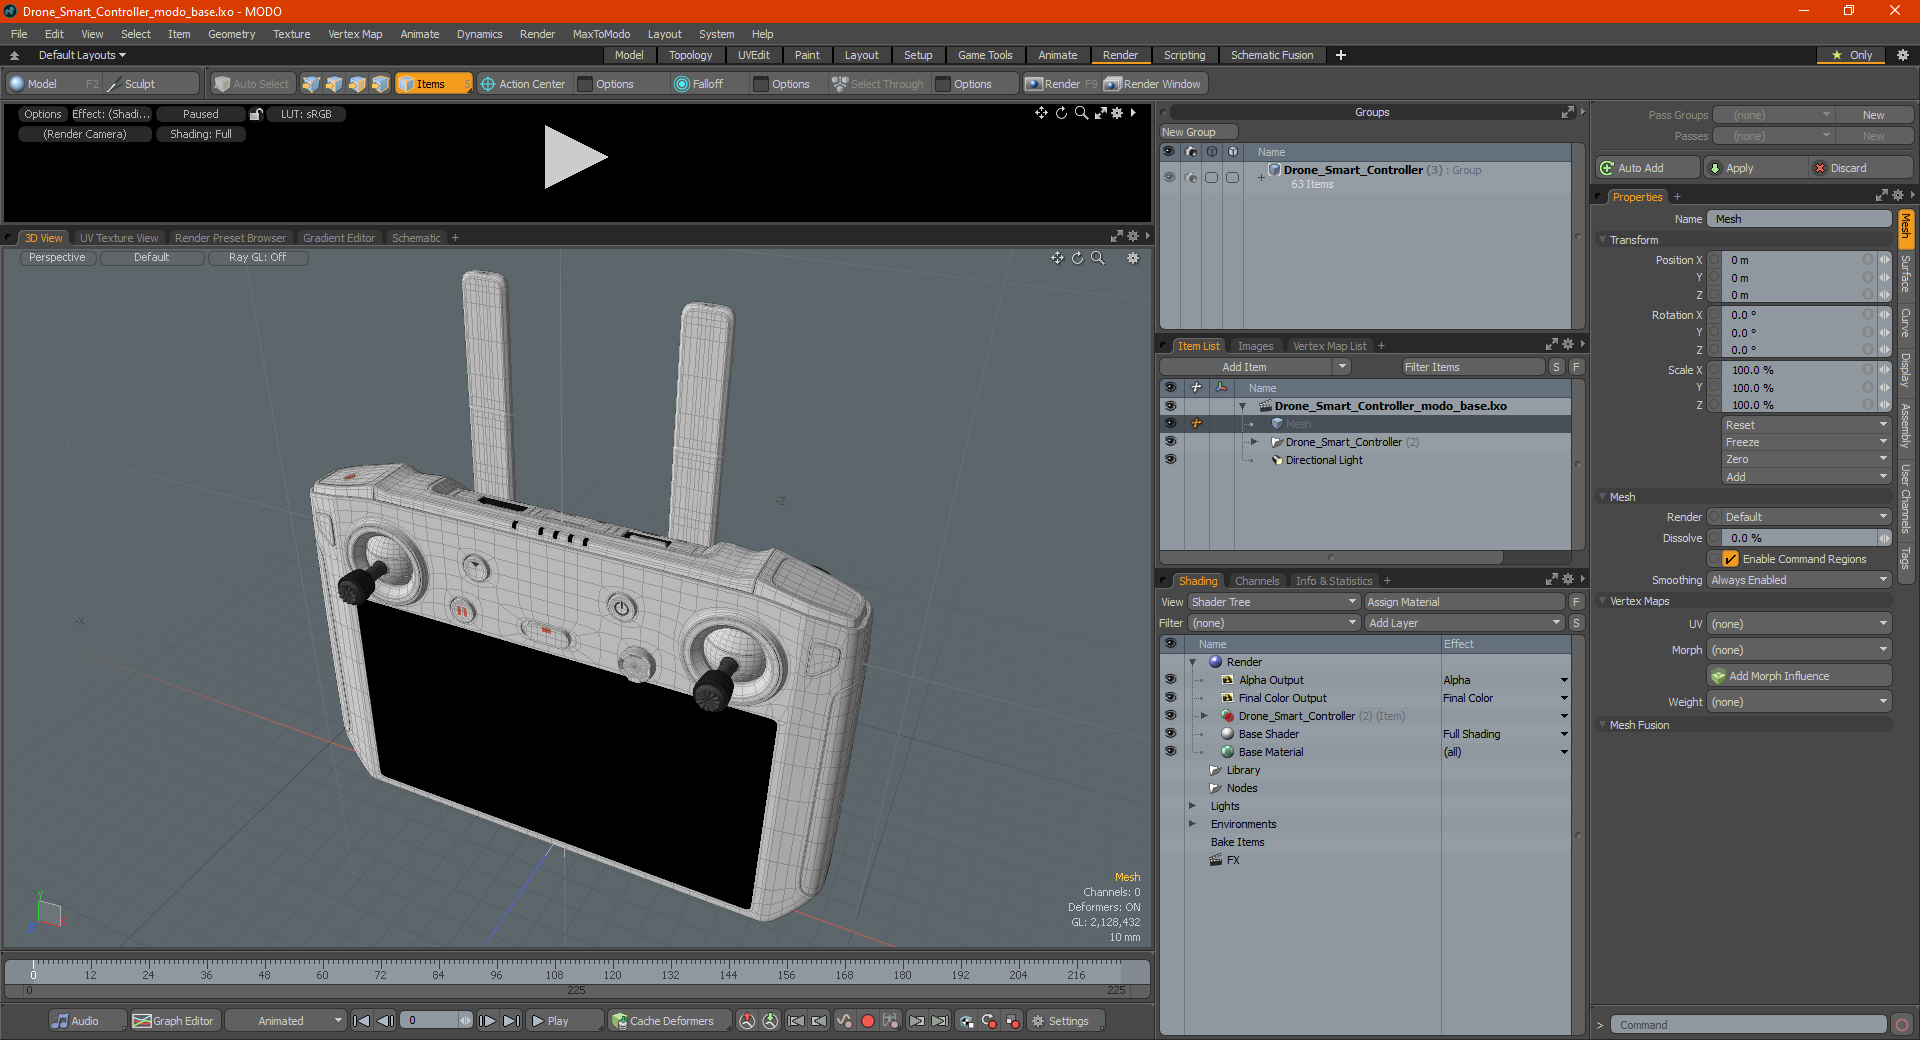The width and height of the screenshot is (1920, 1040).
Task: Click Ray GL: Off button
Action: click(x=257, y=257)
